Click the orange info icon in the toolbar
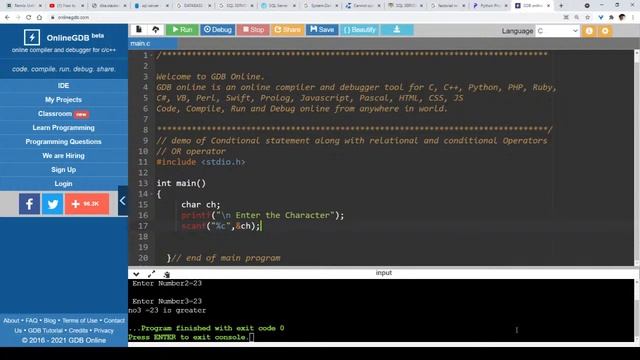 tap(589, 31)
